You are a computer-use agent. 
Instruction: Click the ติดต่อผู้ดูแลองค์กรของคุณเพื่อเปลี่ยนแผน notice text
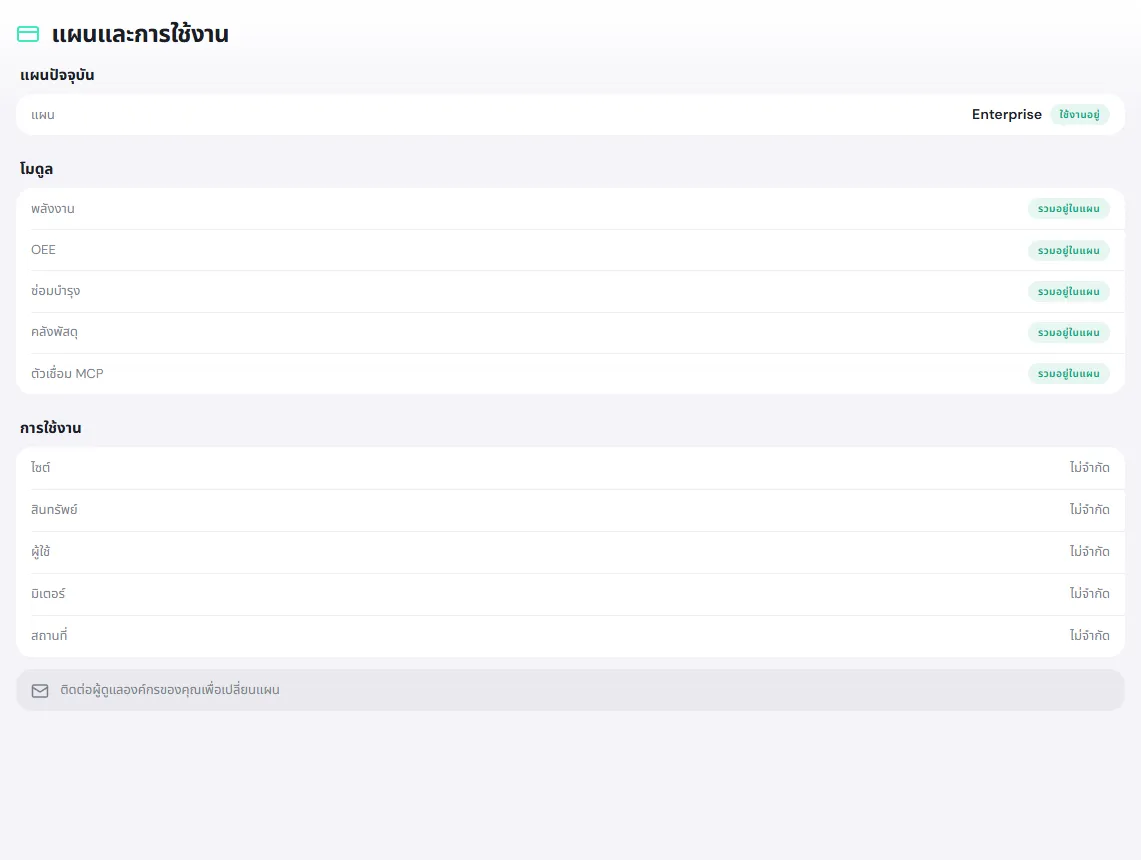(x=170, y=690)
